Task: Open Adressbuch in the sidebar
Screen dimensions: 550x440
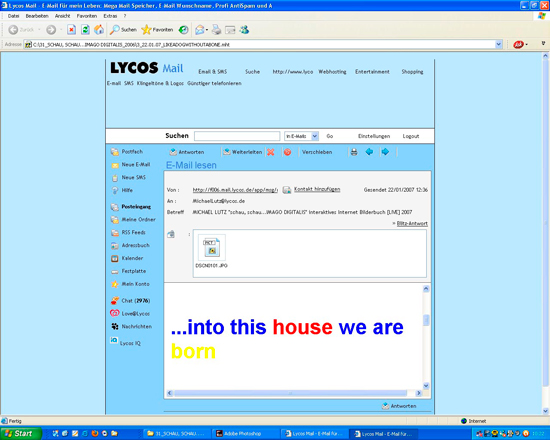Action: pos(130,245)
